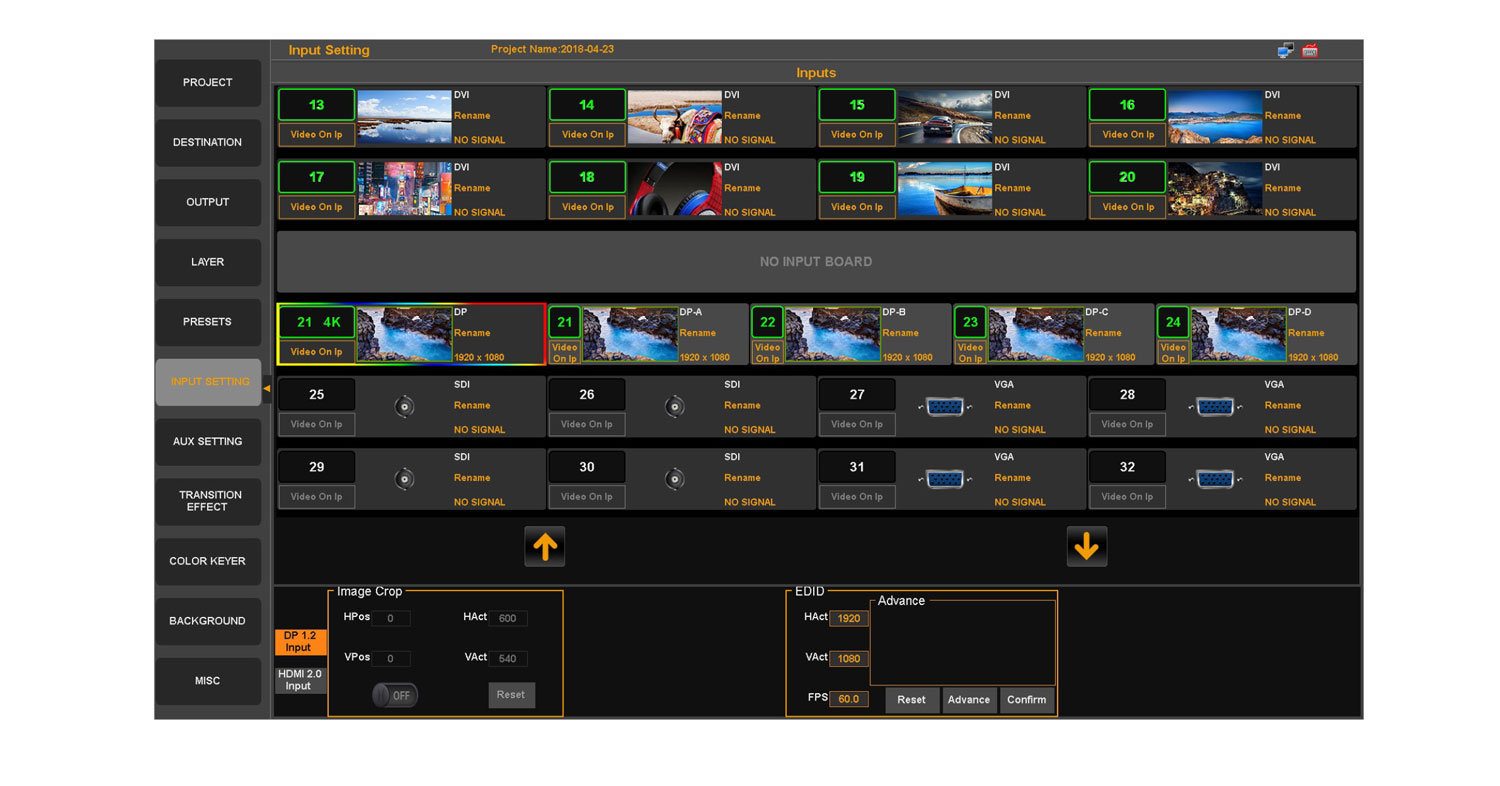Open the OUTPUT menu section
Screen dimensions: 1500x786
pos(208,202)
